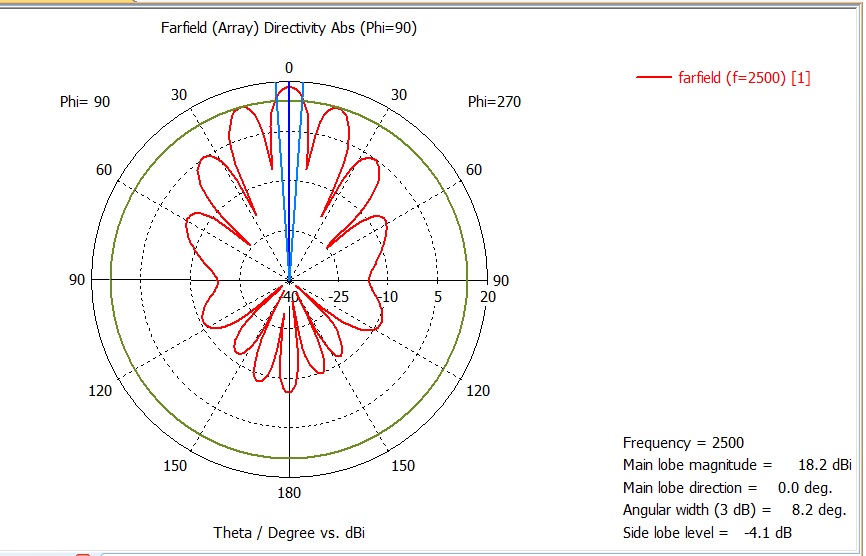
Task: Click the 5 radial scale label
Action: pyautogui.click(x=438, y=297)
